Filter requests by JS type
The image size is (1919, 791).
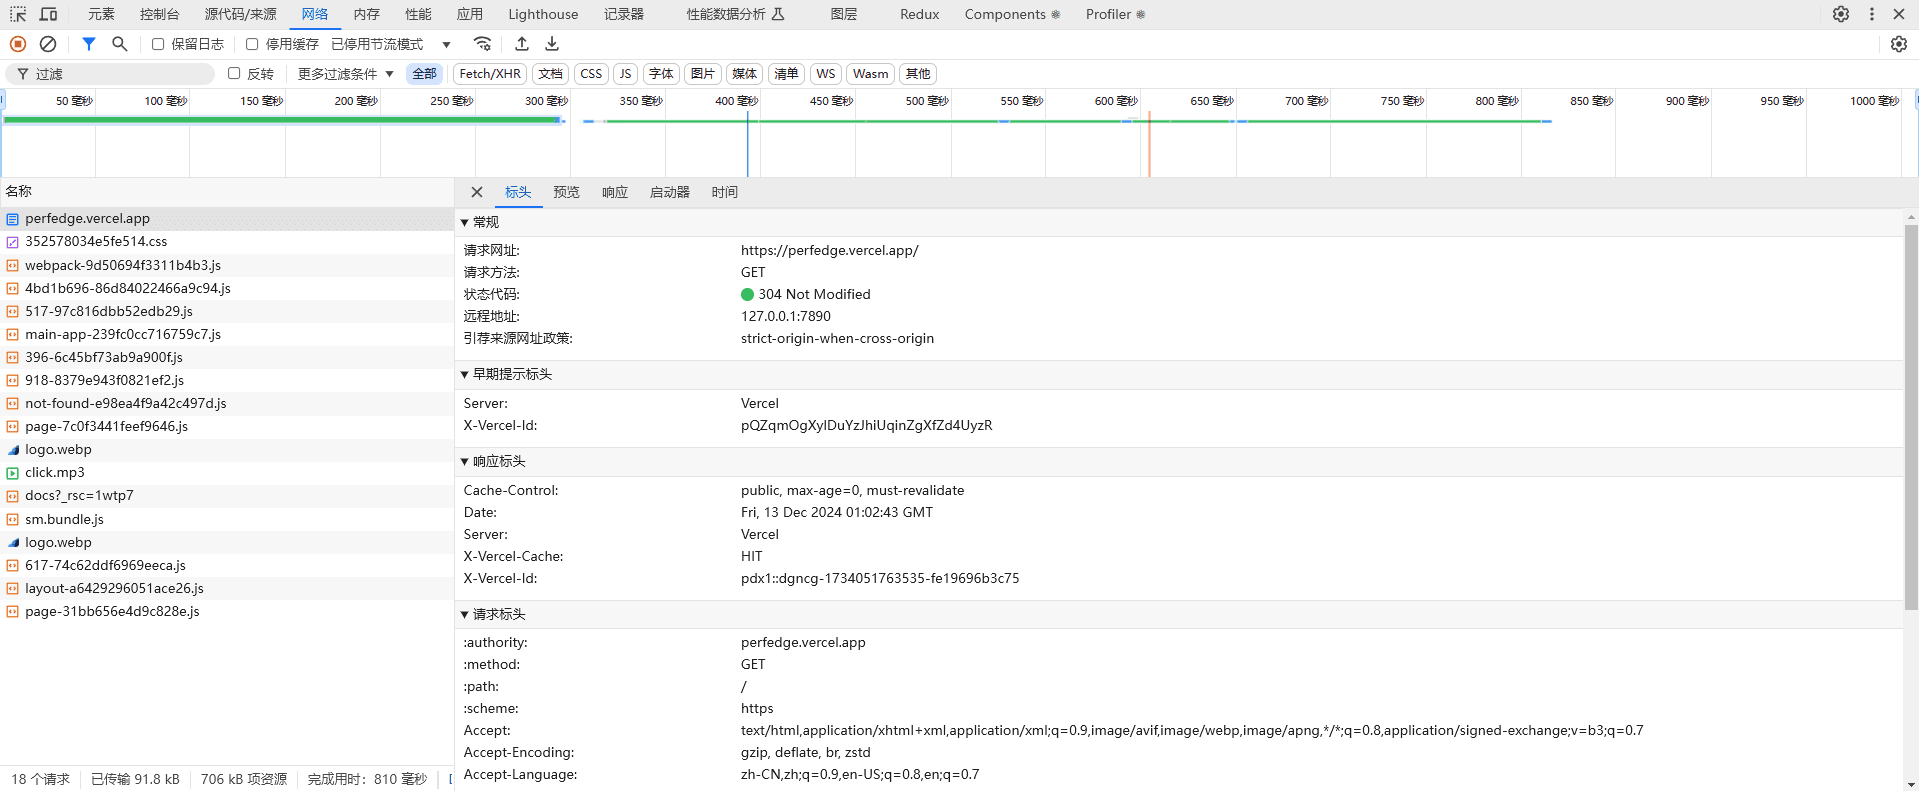tap(625, 74)
